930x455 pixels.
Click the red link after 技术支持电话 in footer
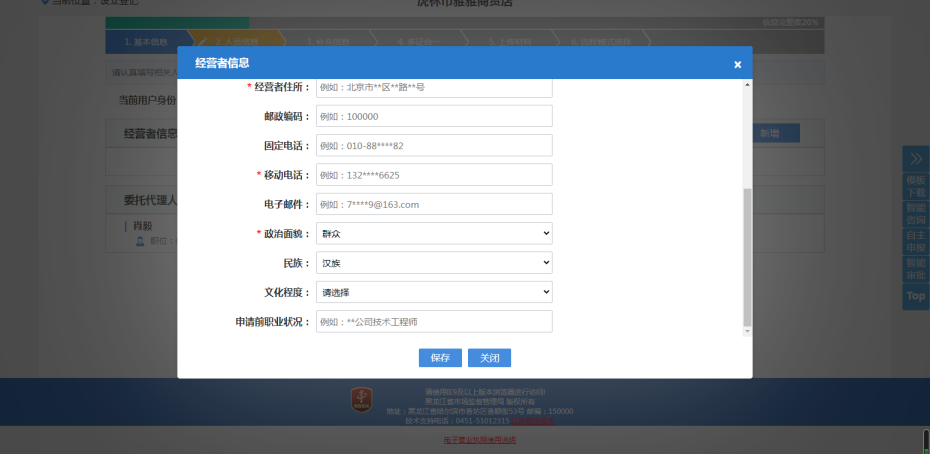(x=533, y=421)
